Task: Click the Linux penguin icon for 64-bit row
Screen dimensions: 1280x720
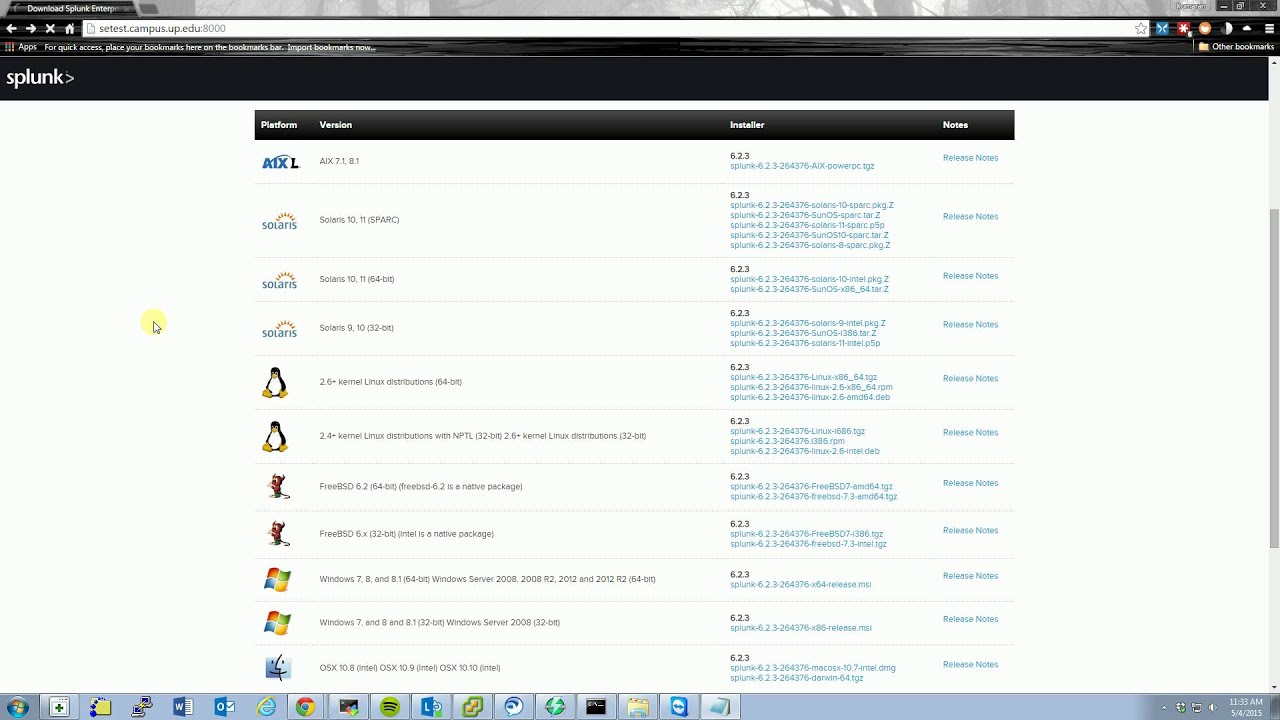Action: click(275, 382)
